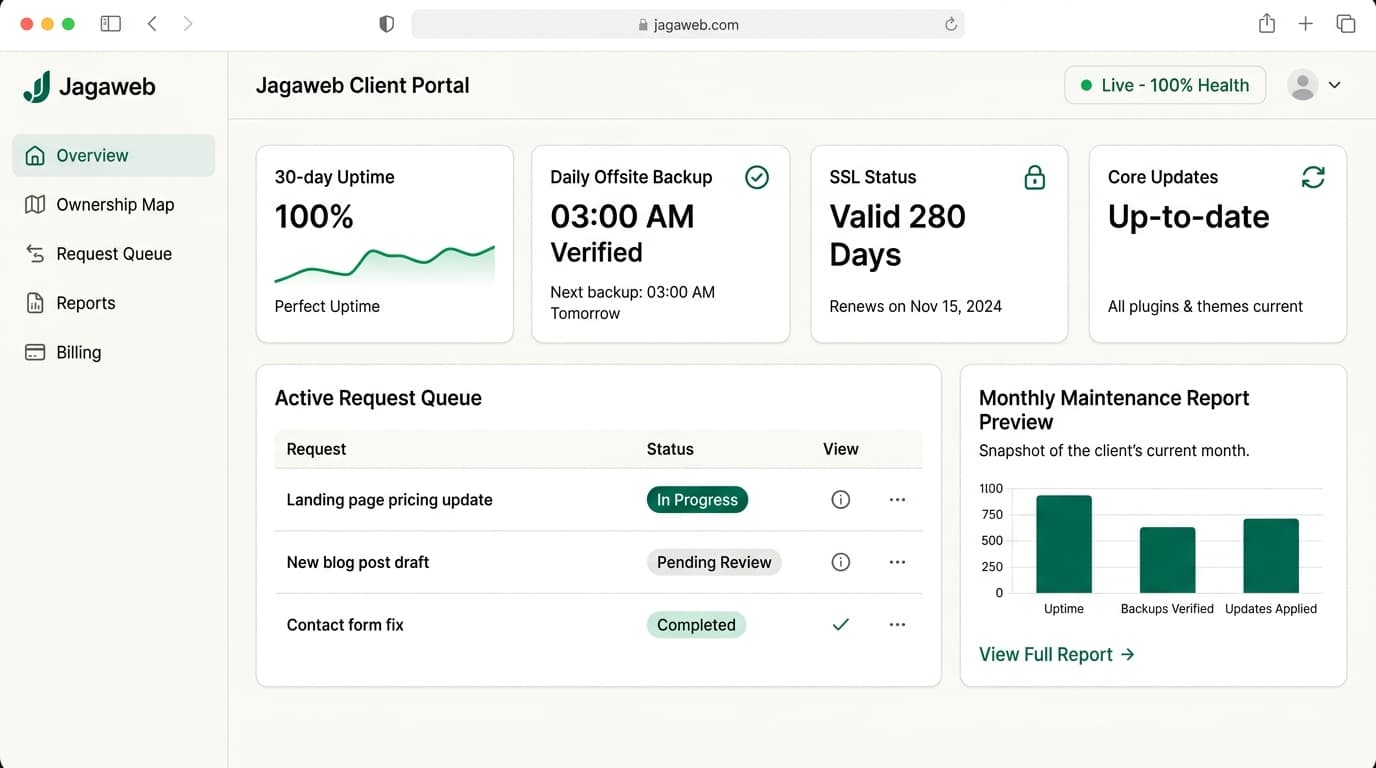Click the Request column header
This screenshot has height=768, width=1376.
(x=316, y=449)
